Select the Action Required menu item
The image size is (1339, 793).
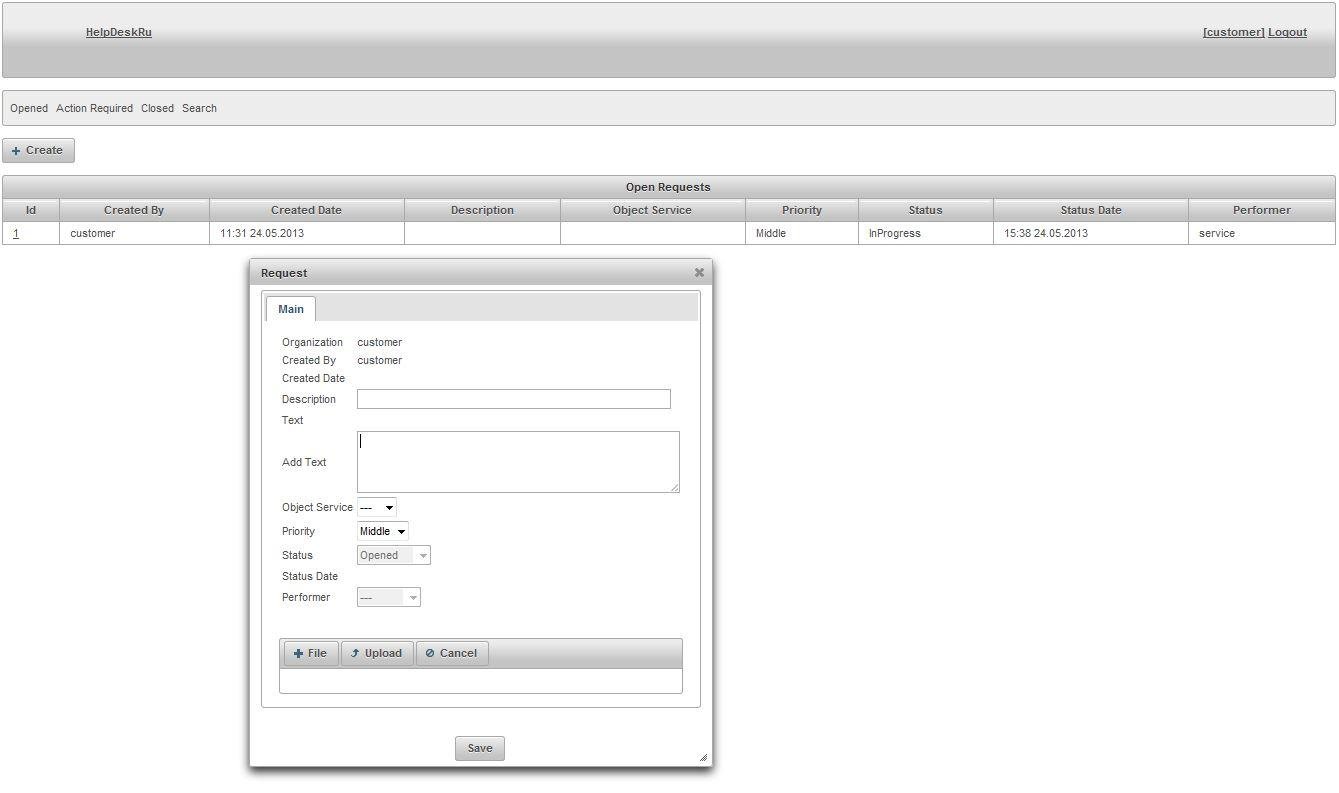pyautogui.click(x=94, y=108)
